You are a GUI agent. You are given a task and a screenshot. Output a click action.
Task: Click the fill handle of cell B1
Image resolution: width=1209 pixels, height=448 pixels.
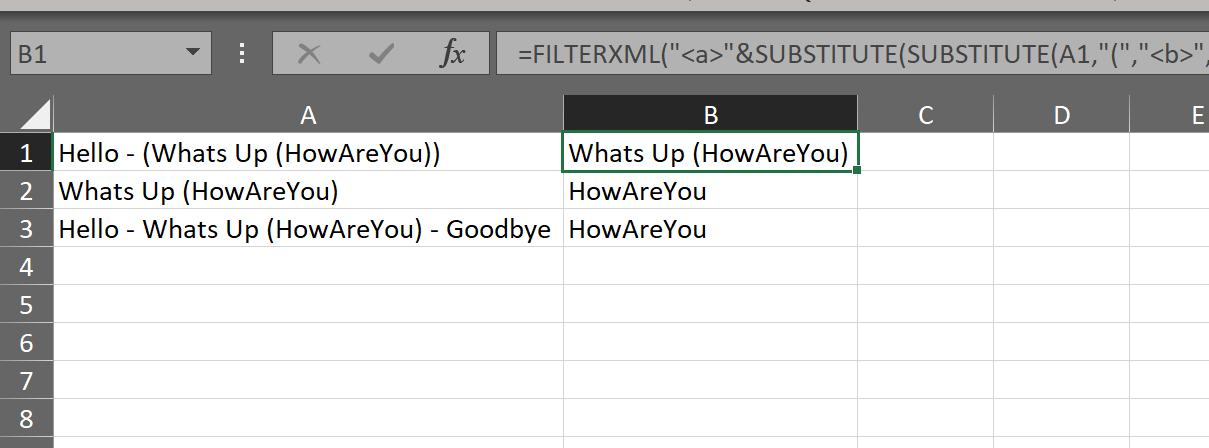(857, 171)
